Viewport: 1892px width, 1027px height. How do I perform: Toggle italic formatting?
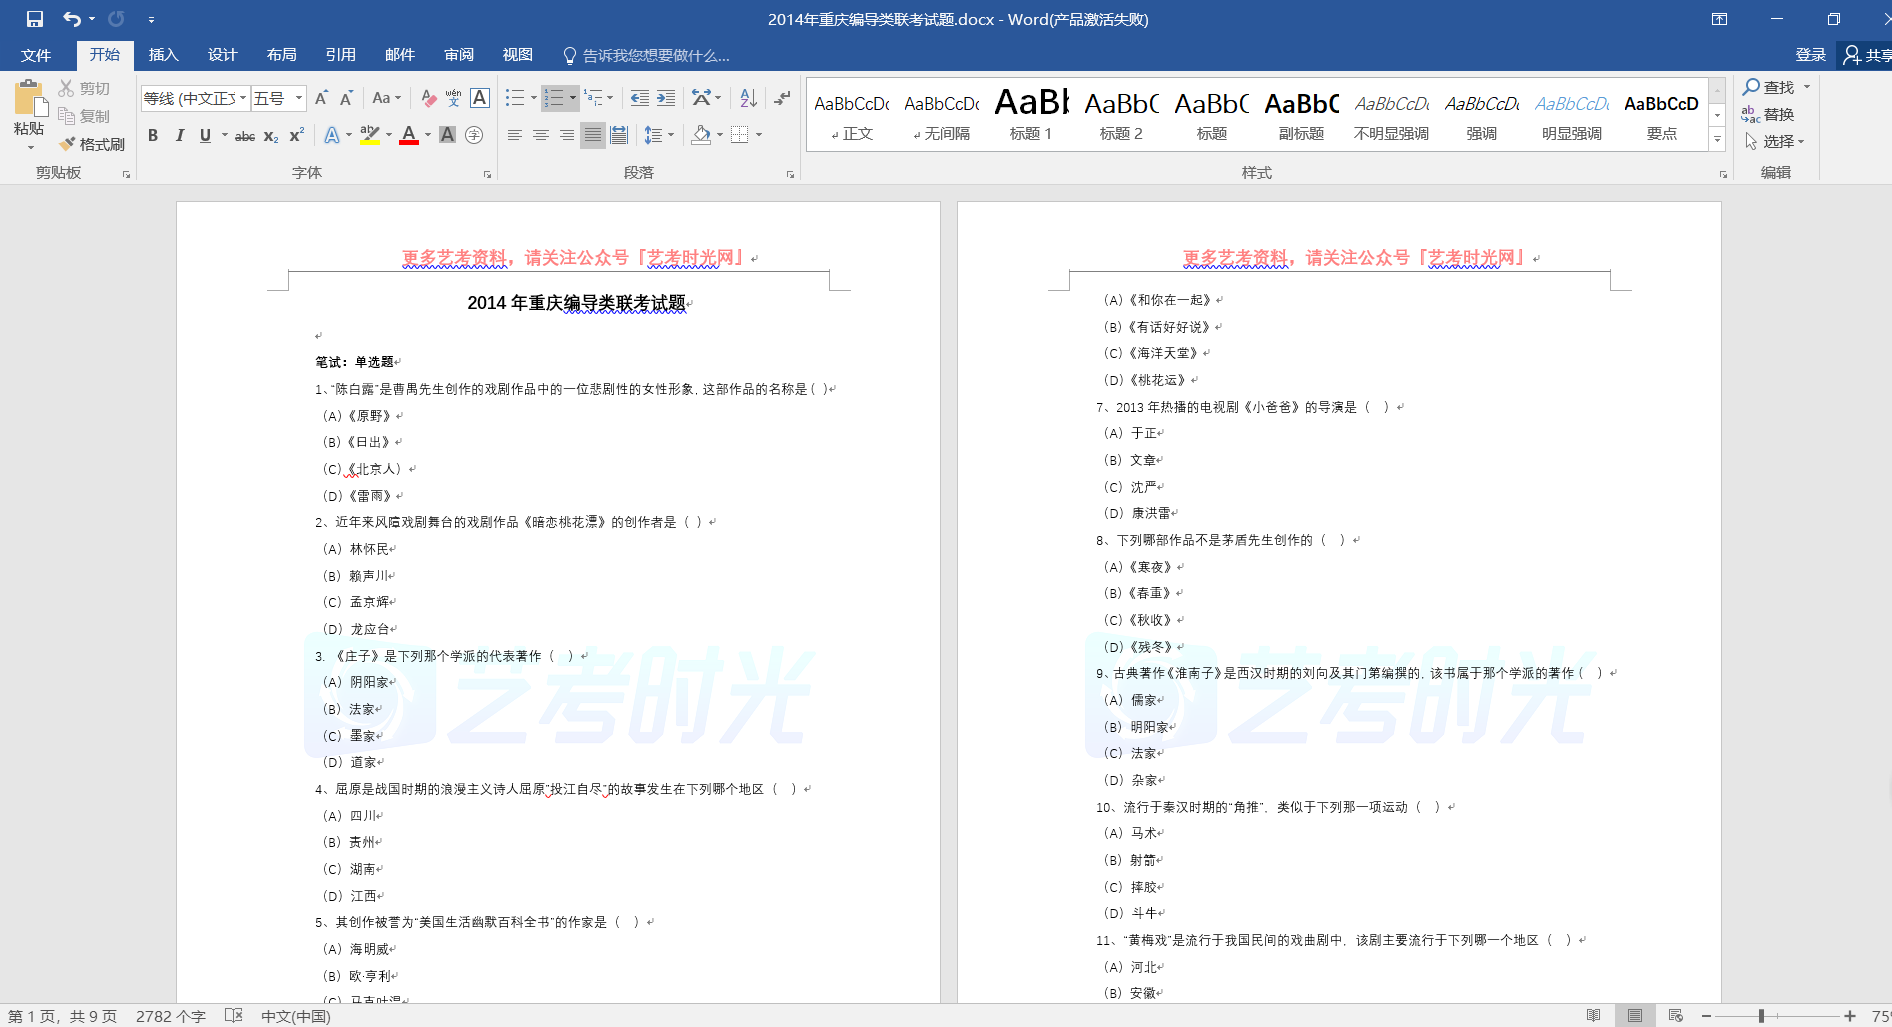point(180,136)
